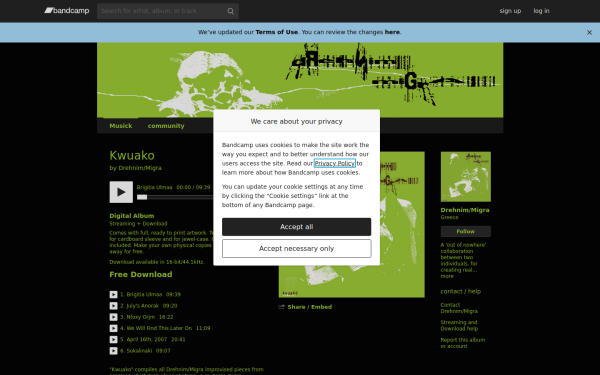The width and height of the screenshot is (600, 375).
Task: Play track 1 Brigitia Ulmaa
Action: pyautogui.click(x=114, y=295)
